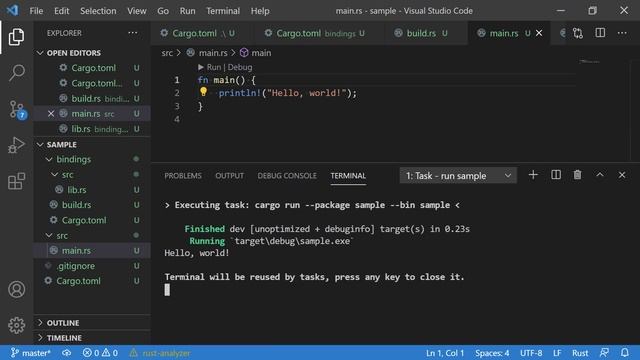
Task: Create a new terminal with plus icon
Action: click(x=533, y=175)
